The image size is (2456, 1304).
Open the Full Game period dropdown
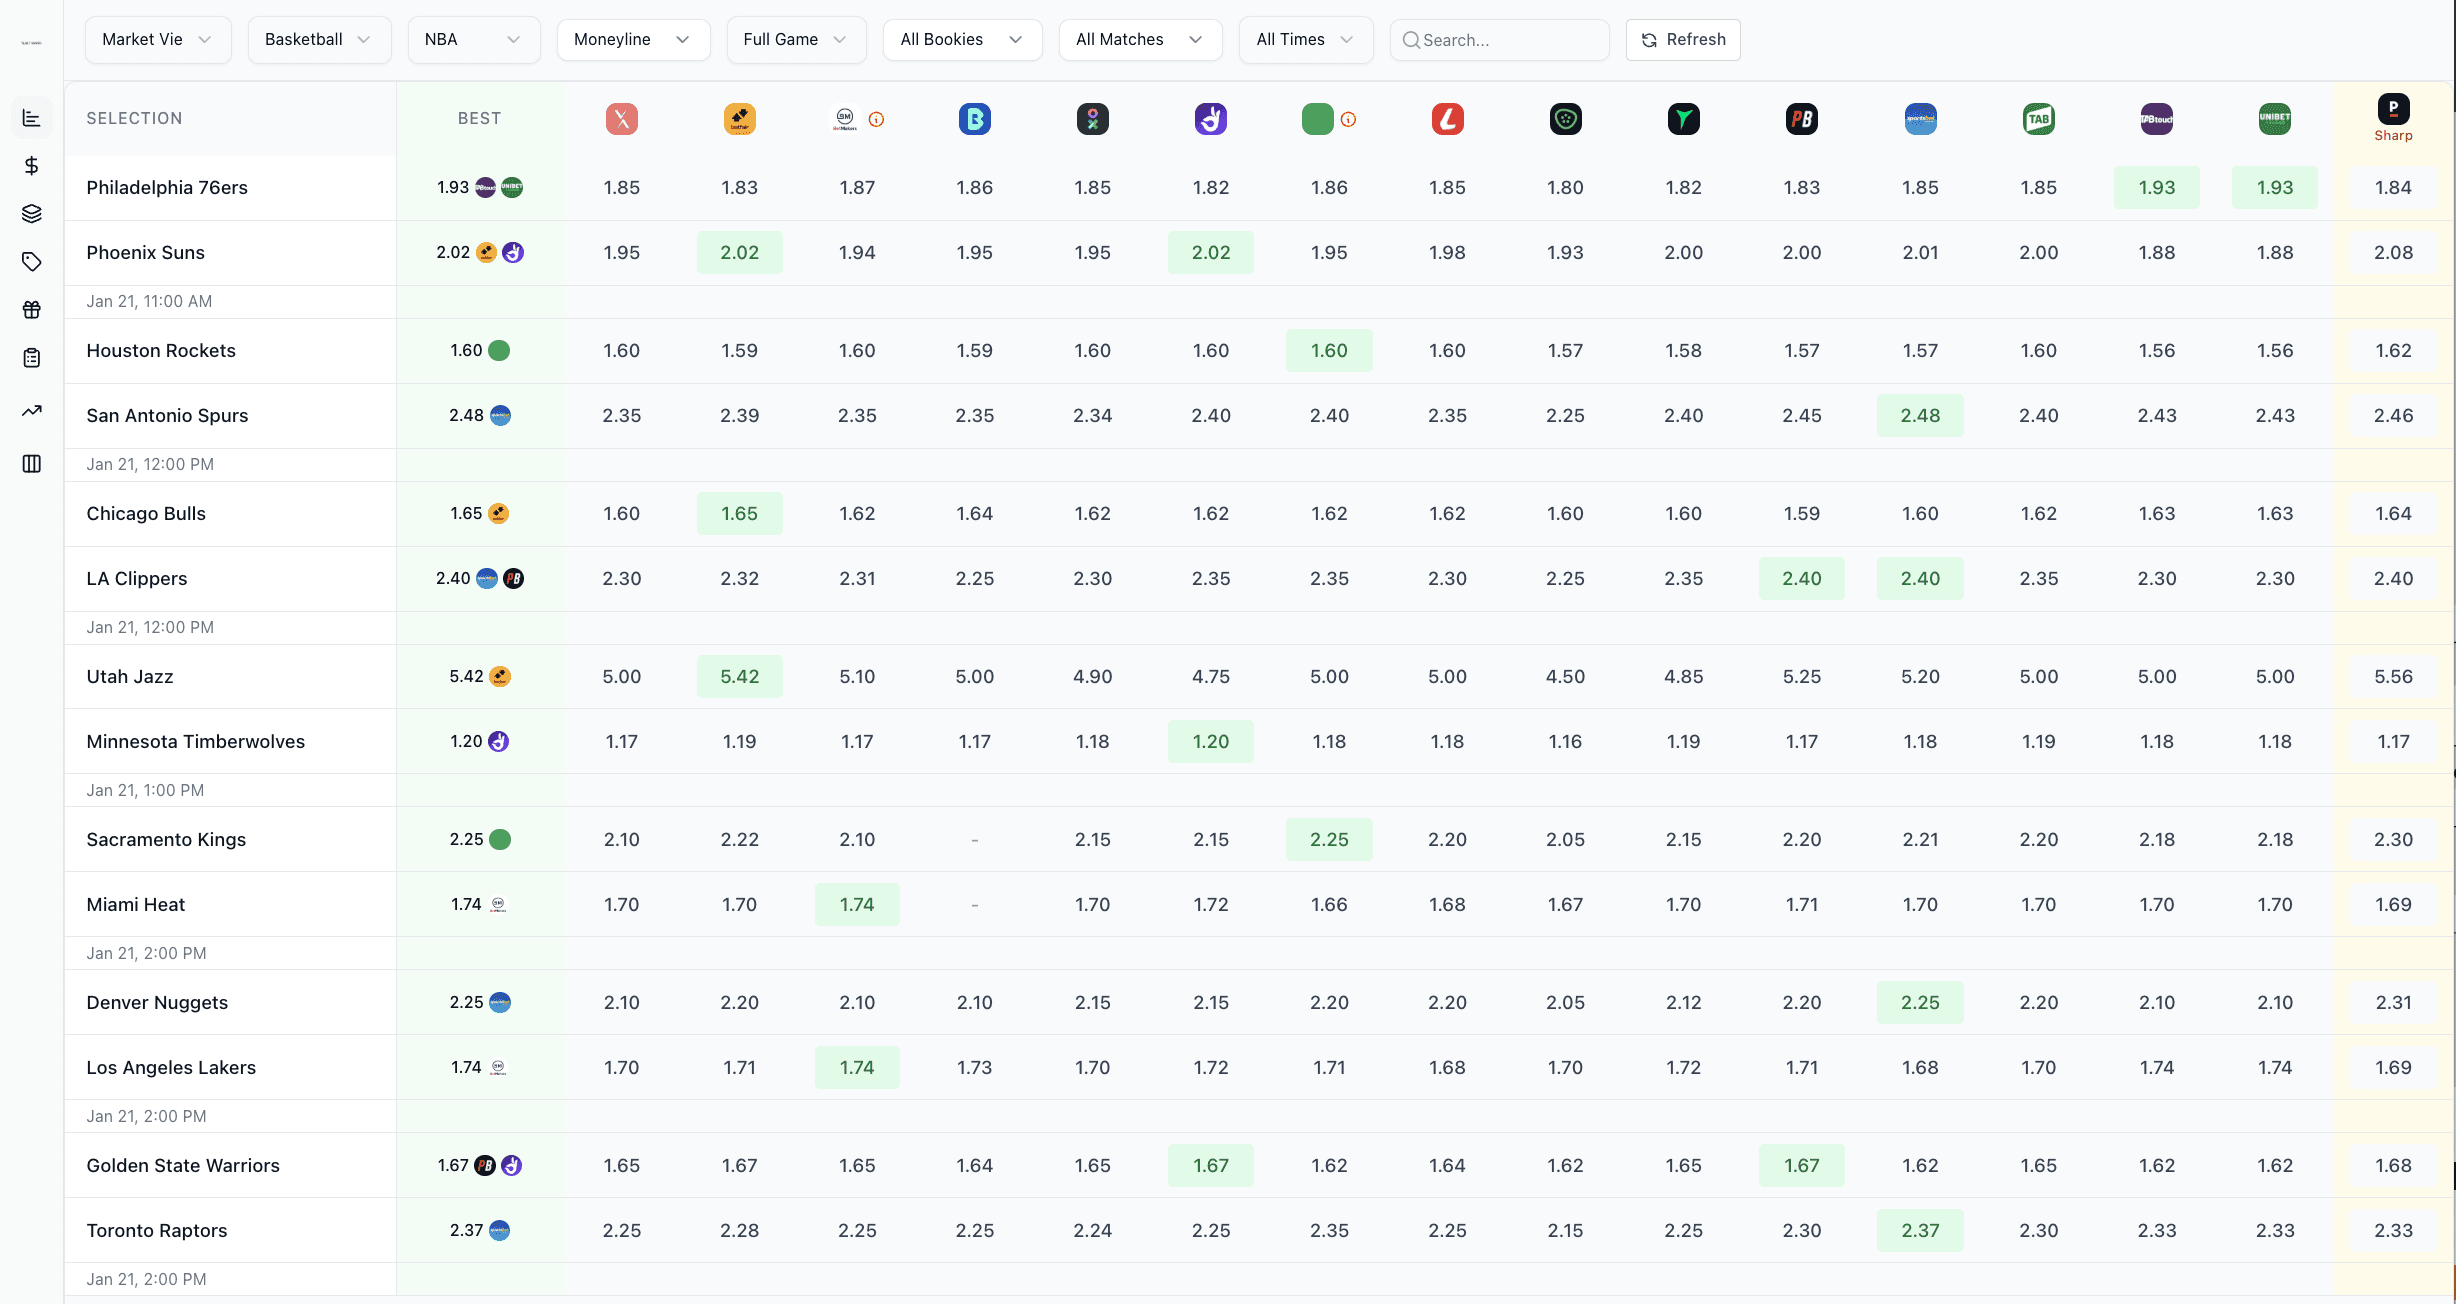coord(795,40)
